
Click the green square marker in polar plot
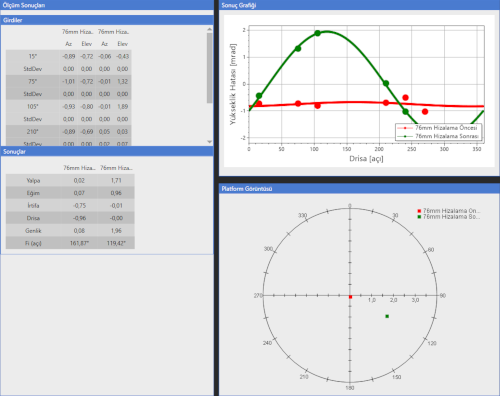point(387,316)
